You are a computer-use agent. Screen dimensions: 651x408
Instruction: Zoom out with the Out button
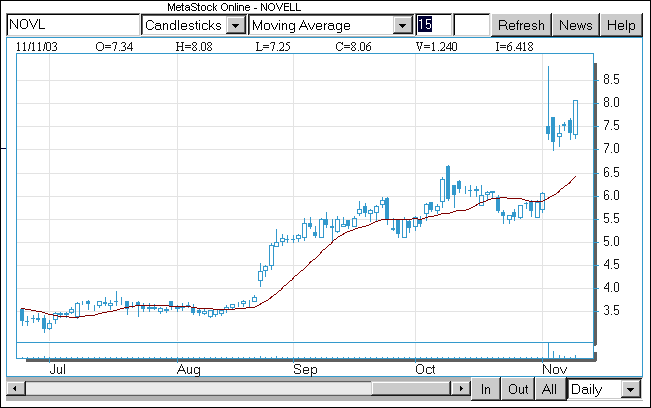tap(518, 389)
